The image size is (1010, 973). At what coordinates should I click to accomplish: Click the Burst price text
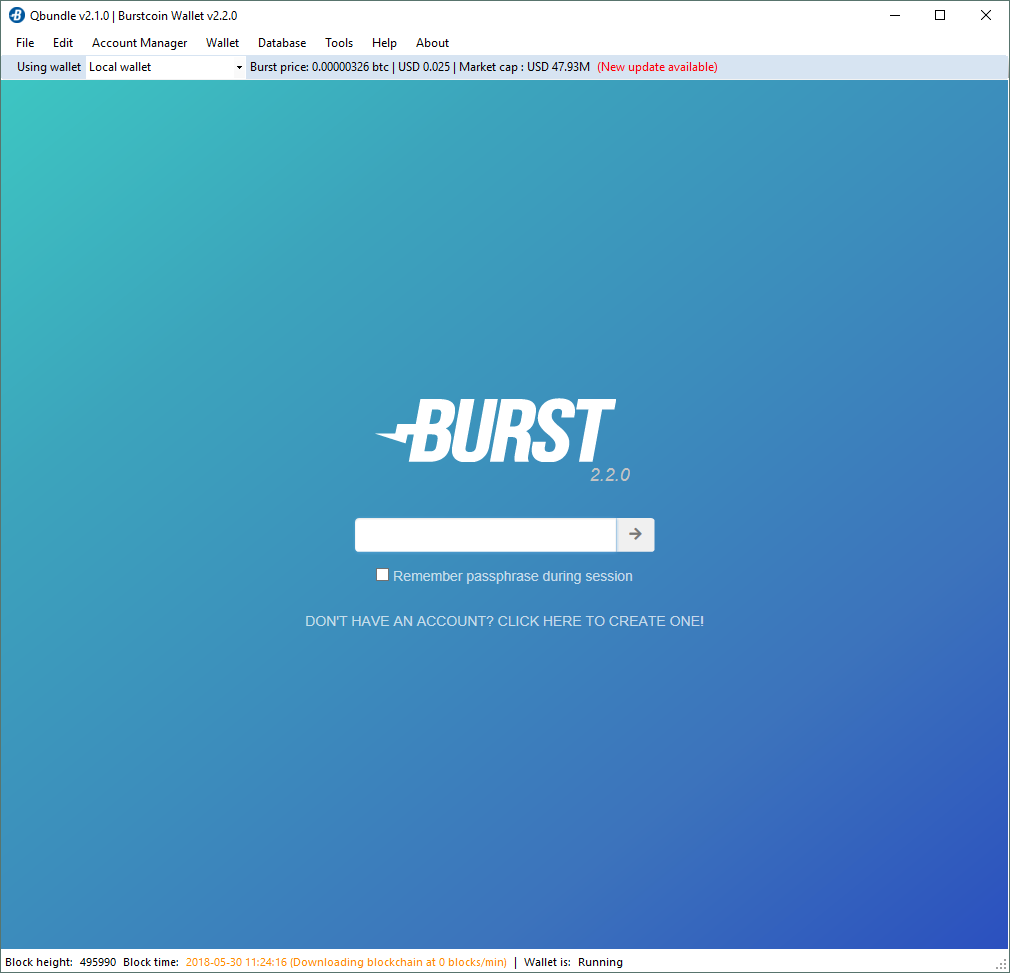[319, 67]
